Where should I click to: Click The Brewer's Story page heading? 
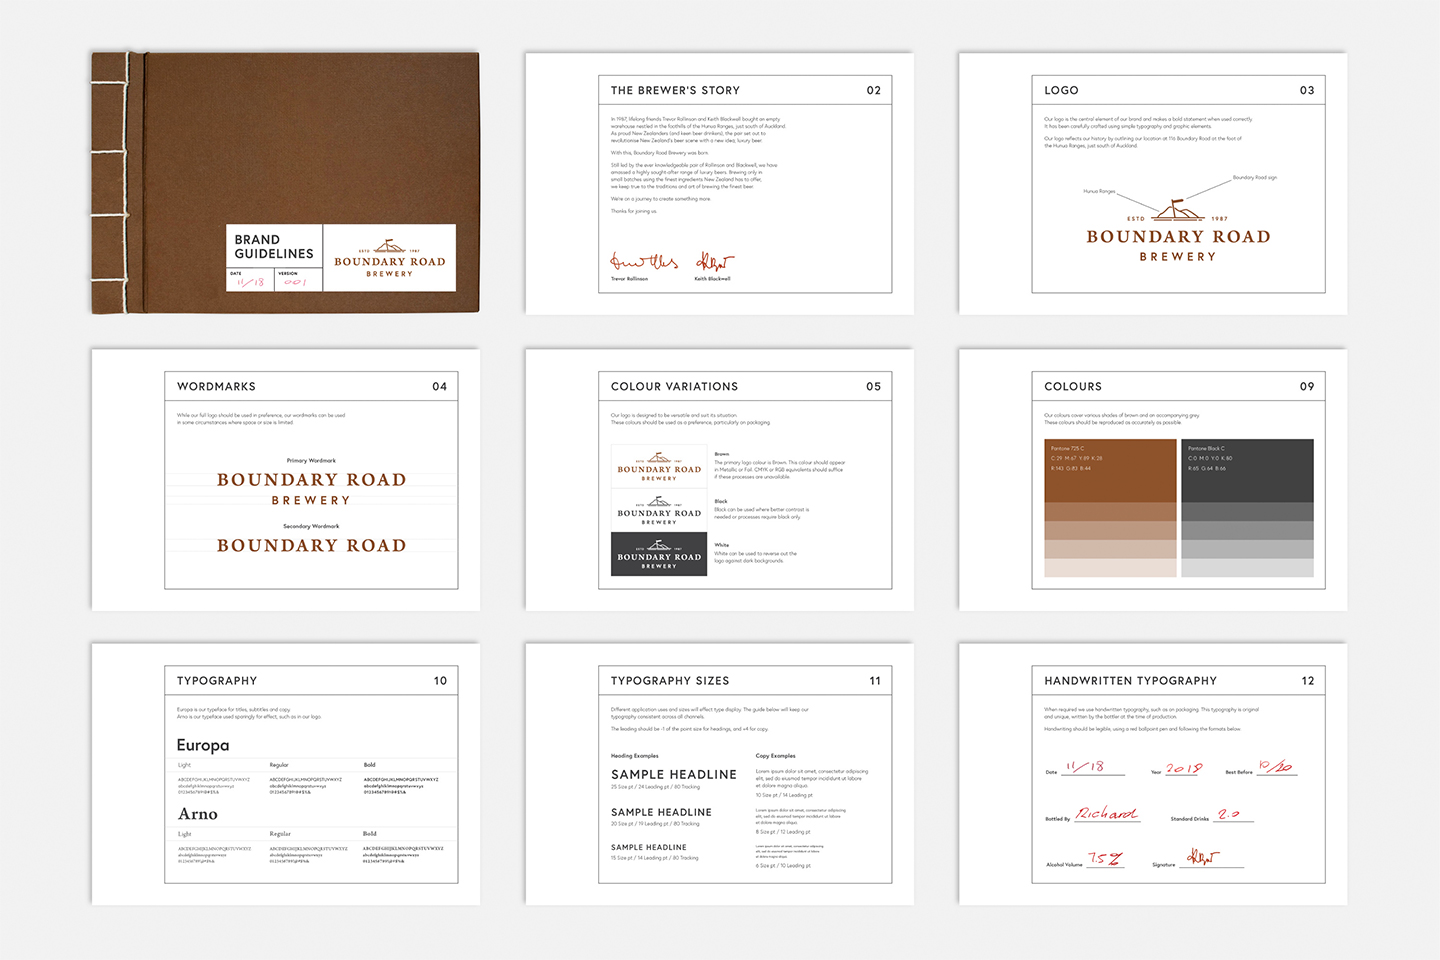[675, 91]
